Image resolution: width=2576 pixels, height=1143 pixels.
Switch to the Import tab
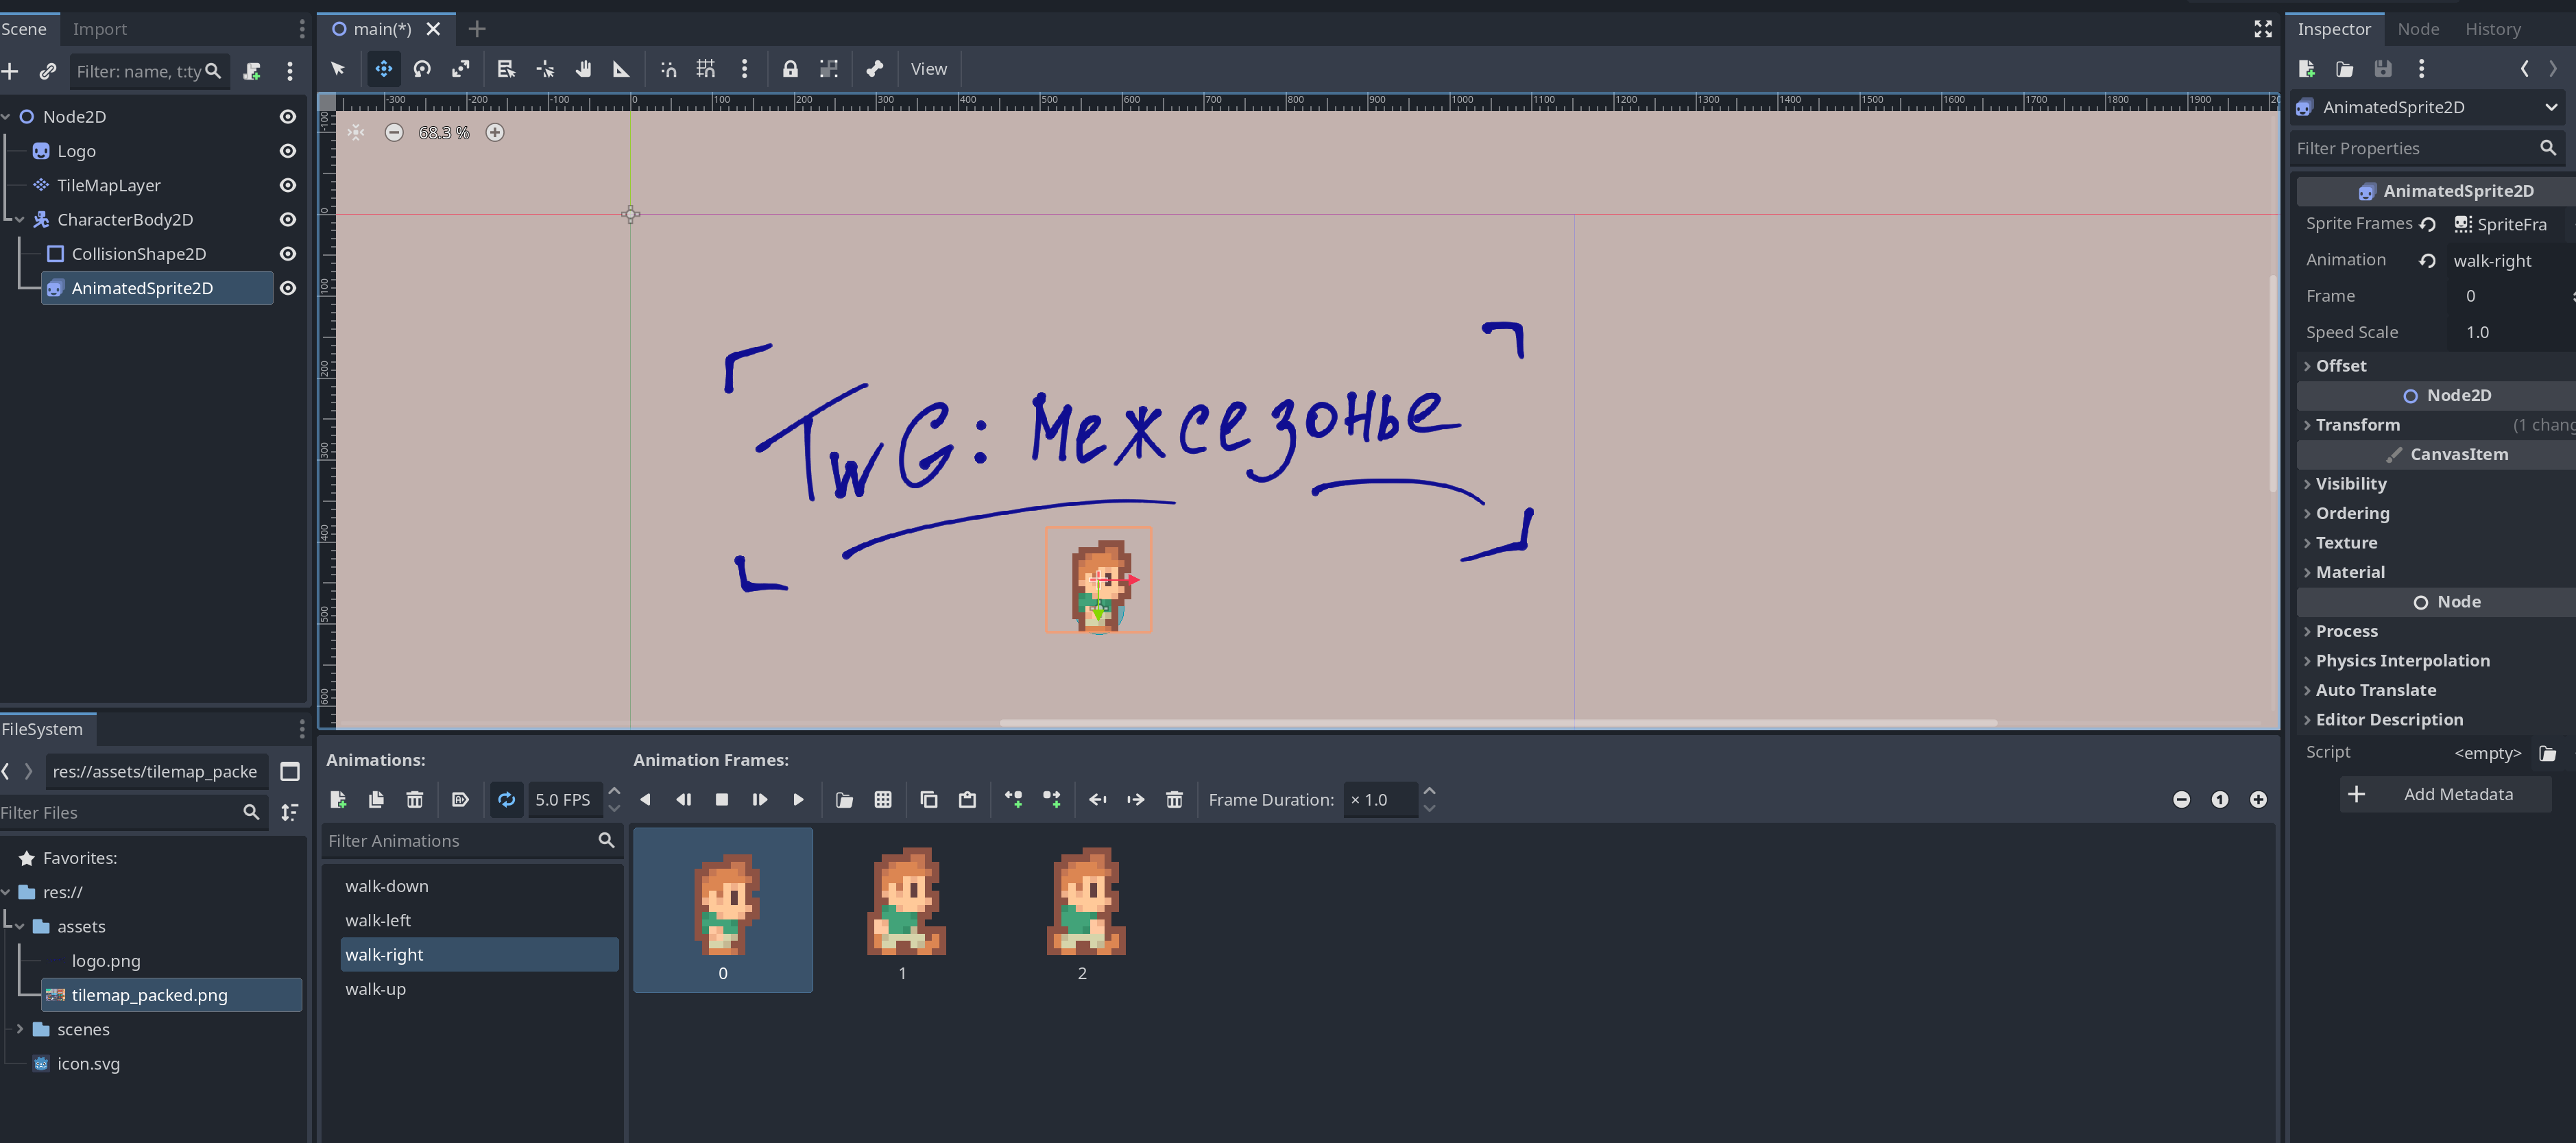click(99, 29)
